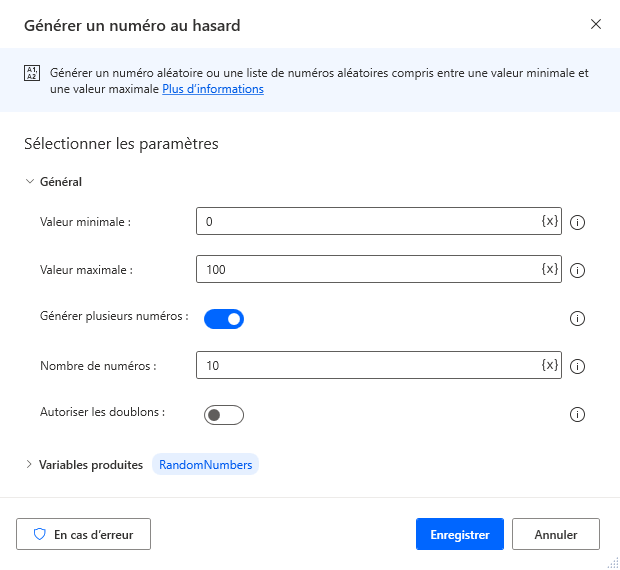
Task: Close the dialog with the X button
Action: point(596,24)
